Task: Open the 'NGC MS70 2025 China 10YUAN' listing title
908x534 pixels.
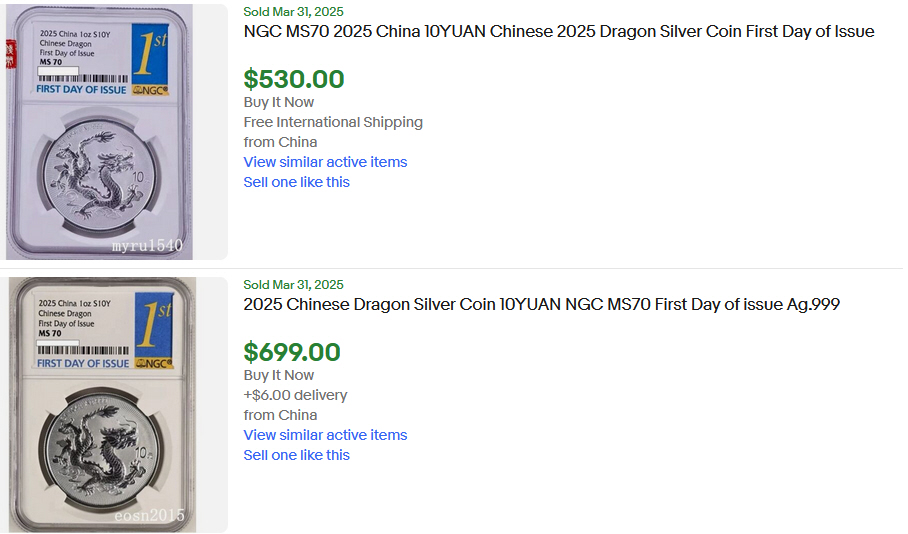Action: [558, 32]
